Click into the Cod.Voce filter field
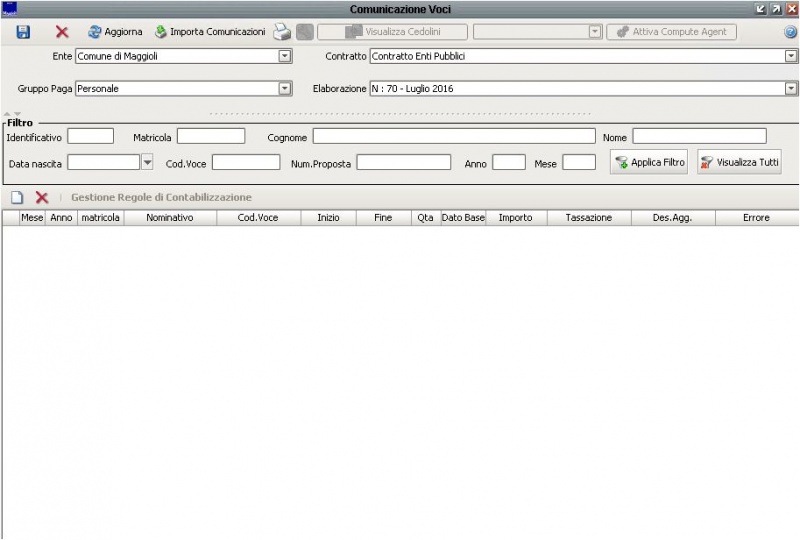The width and height of the screenshot is (800, 540). click(x=246, y=162)
